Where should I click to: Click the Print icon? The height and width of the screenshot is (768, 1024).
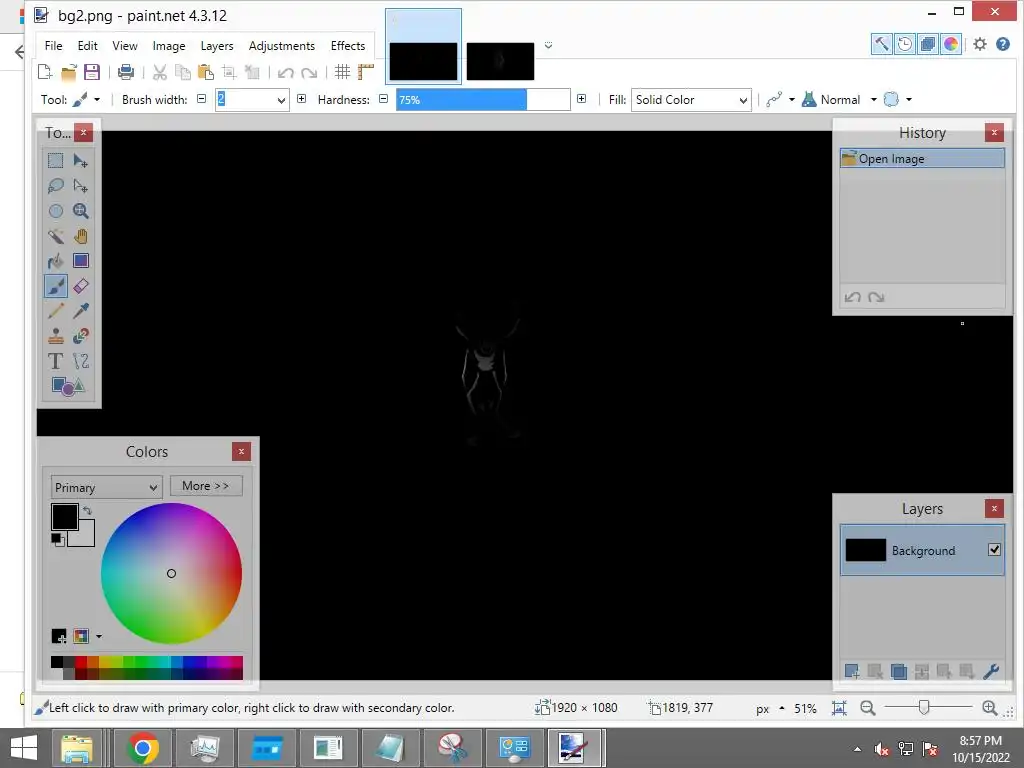click(126, 72)
